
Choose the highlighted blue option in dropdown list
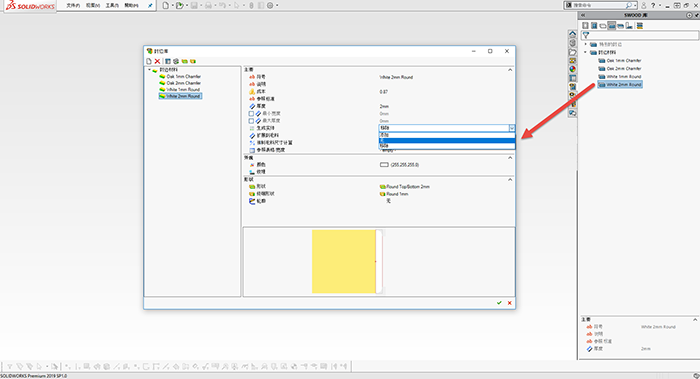pyautogui.click(x=447, y=140)
